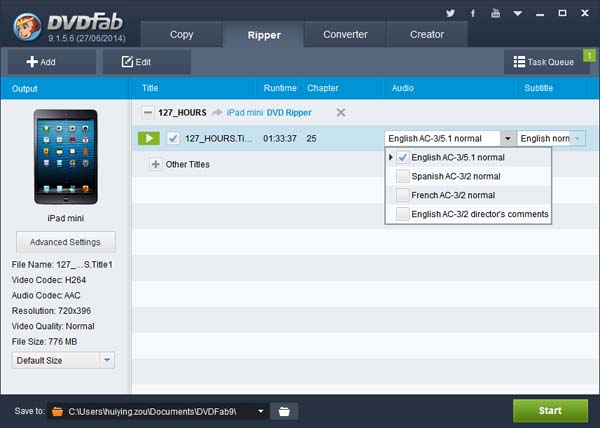Open the English normal subtitle dropdown
This screenshot has width=600, height=428.
551,138
